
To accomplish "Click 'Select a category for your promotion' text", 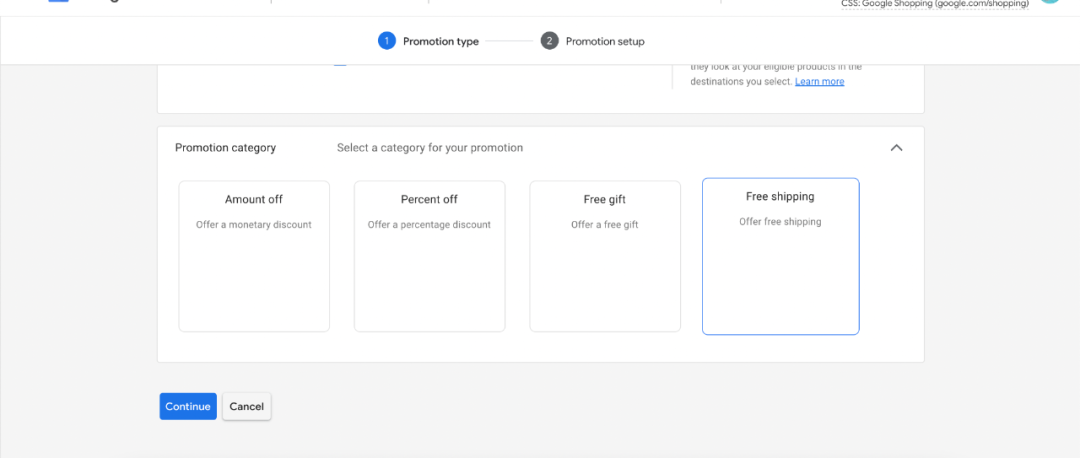I will tap(430, 148).
